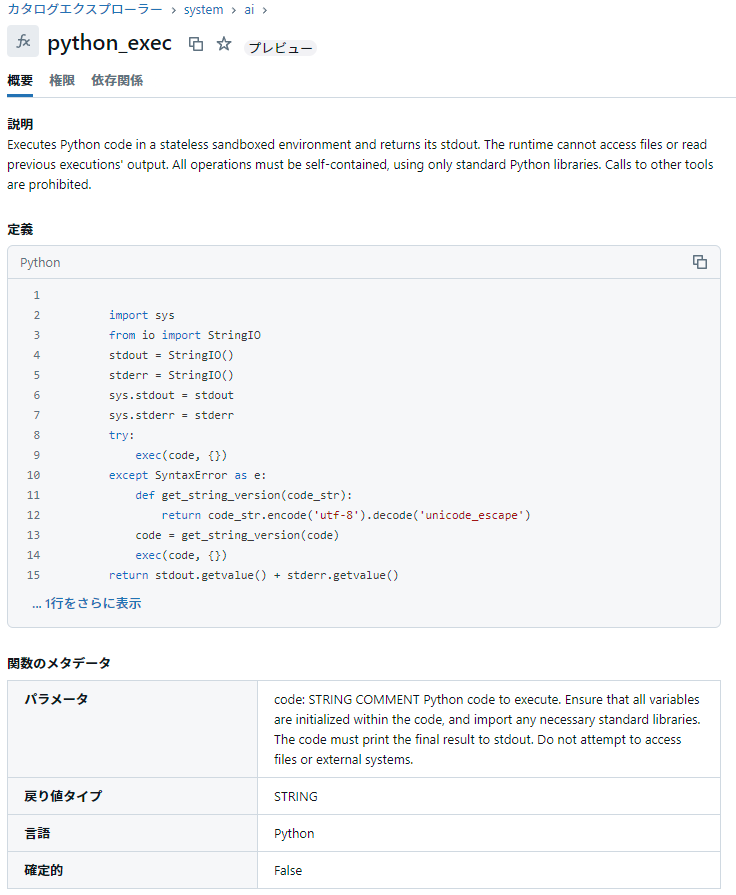The image size is (736, 895).
Task: Click 'code = get_string_version(code)' line
Action: click(x=237, y=535)
